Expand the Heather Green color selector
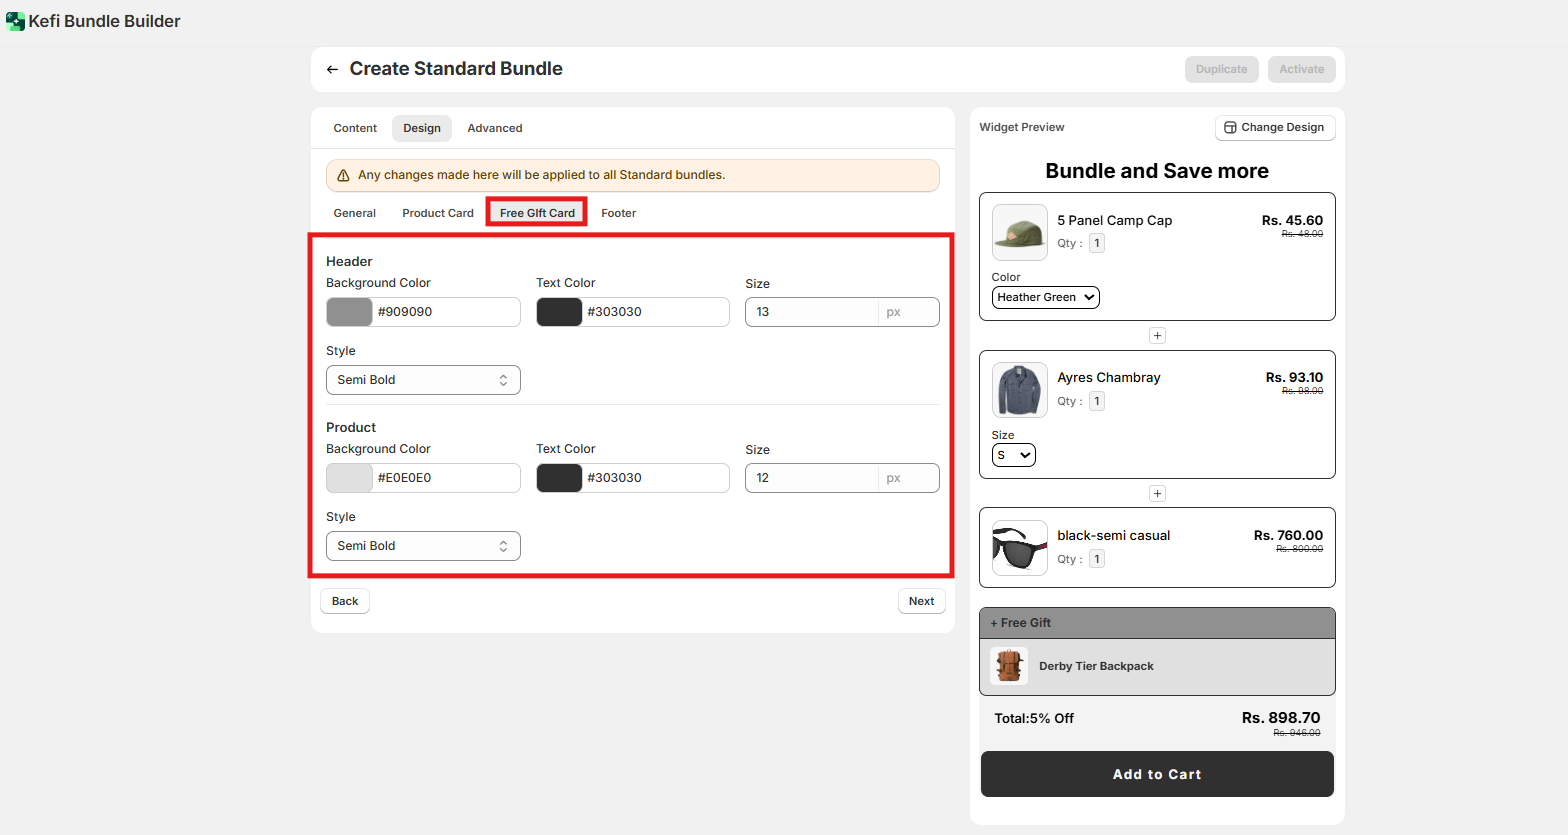The image size is (1568, 835). pos(1045,298)
